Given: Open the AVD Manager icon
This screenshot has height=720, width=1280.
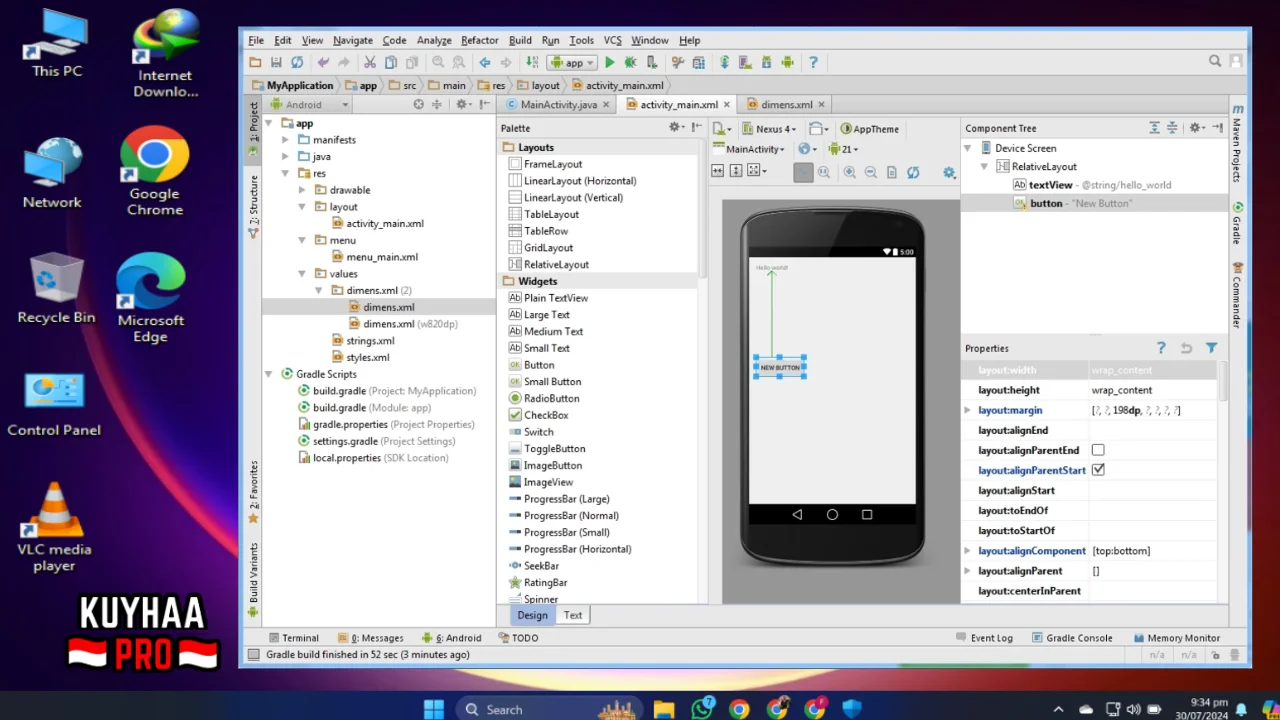Looking at the screenshot, I should pos(746,62).
